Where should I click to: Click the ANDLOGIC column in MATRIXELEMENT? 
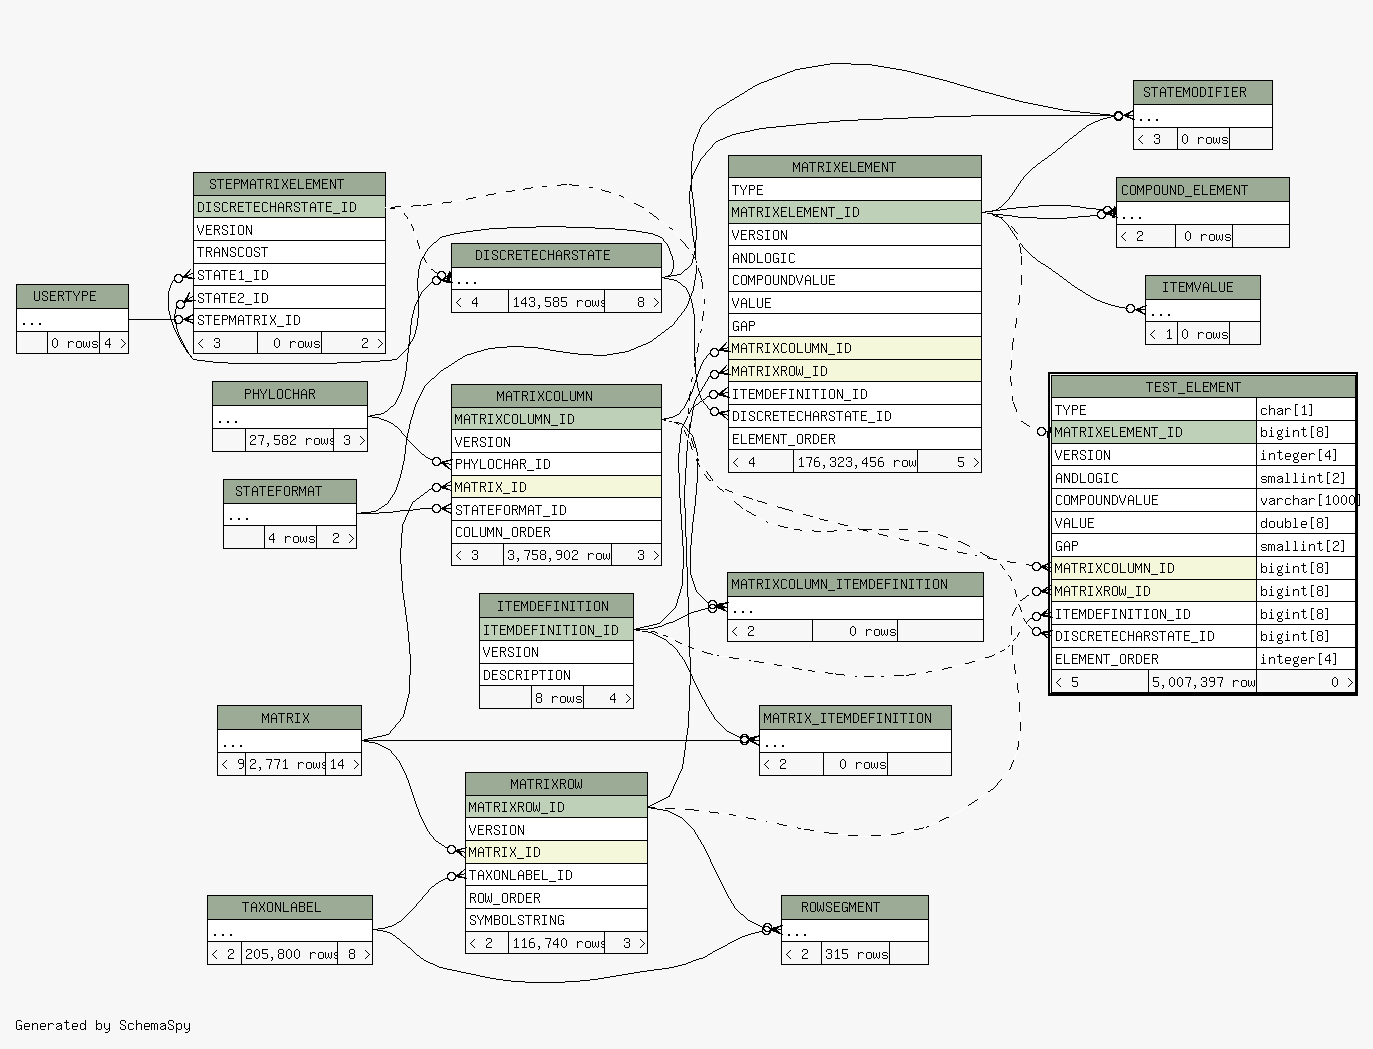pos(855,258)
